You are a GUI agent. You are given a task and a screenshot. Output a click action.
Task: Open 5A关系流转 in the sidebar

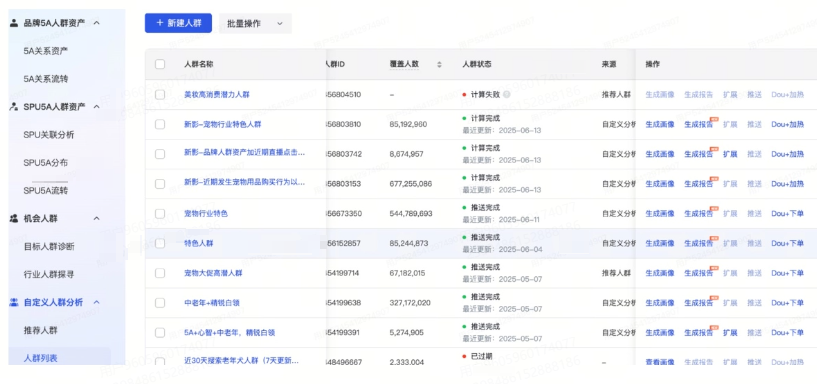tap(46, 79)
